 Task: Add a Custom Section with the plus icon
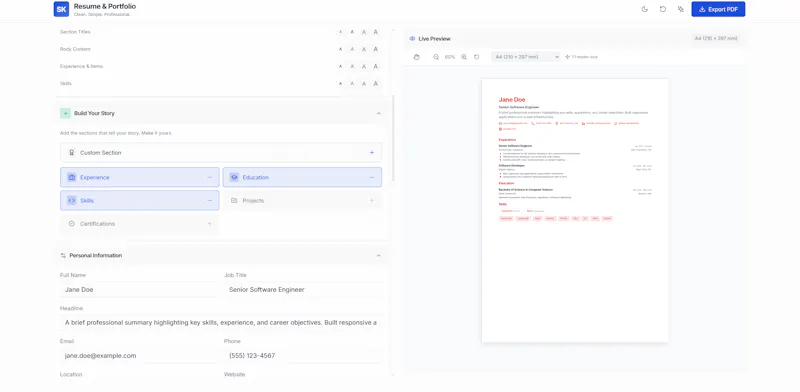(x=372, y=153)
